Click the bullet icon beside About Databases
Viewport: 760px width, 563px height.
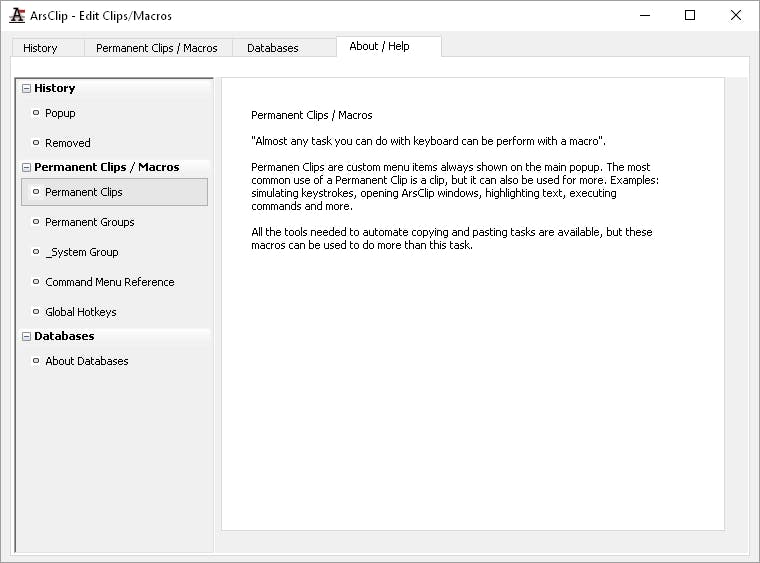click(36, 360)
